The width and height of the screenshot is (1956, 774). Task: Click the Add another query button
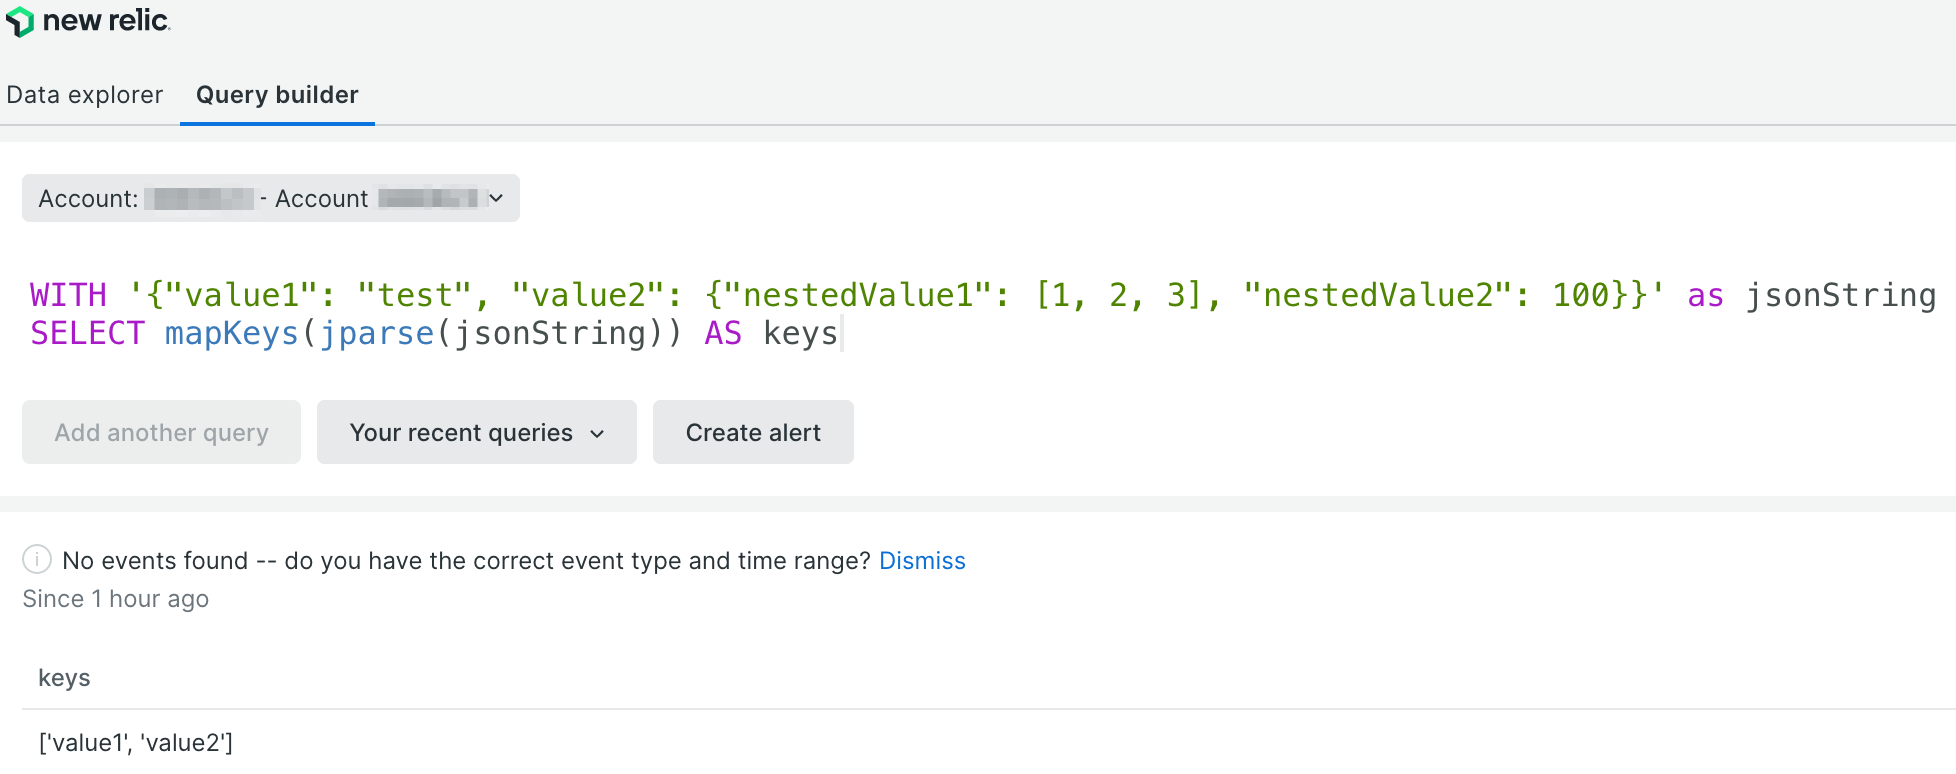tap(161, 432)
